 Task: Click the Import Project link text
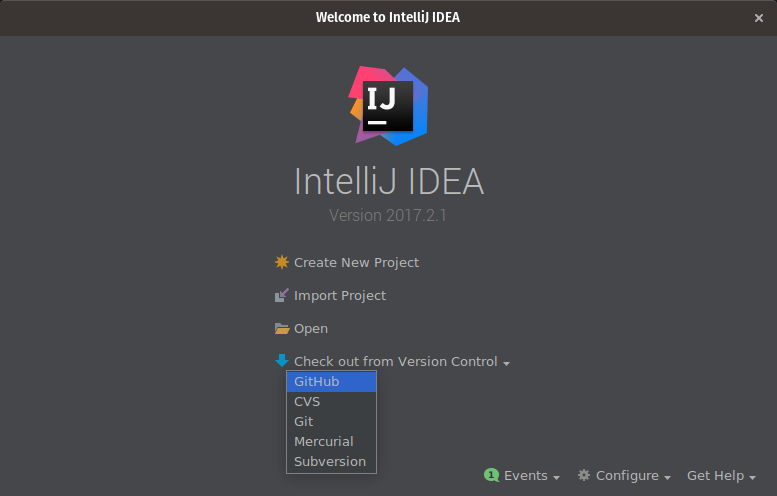339,296
